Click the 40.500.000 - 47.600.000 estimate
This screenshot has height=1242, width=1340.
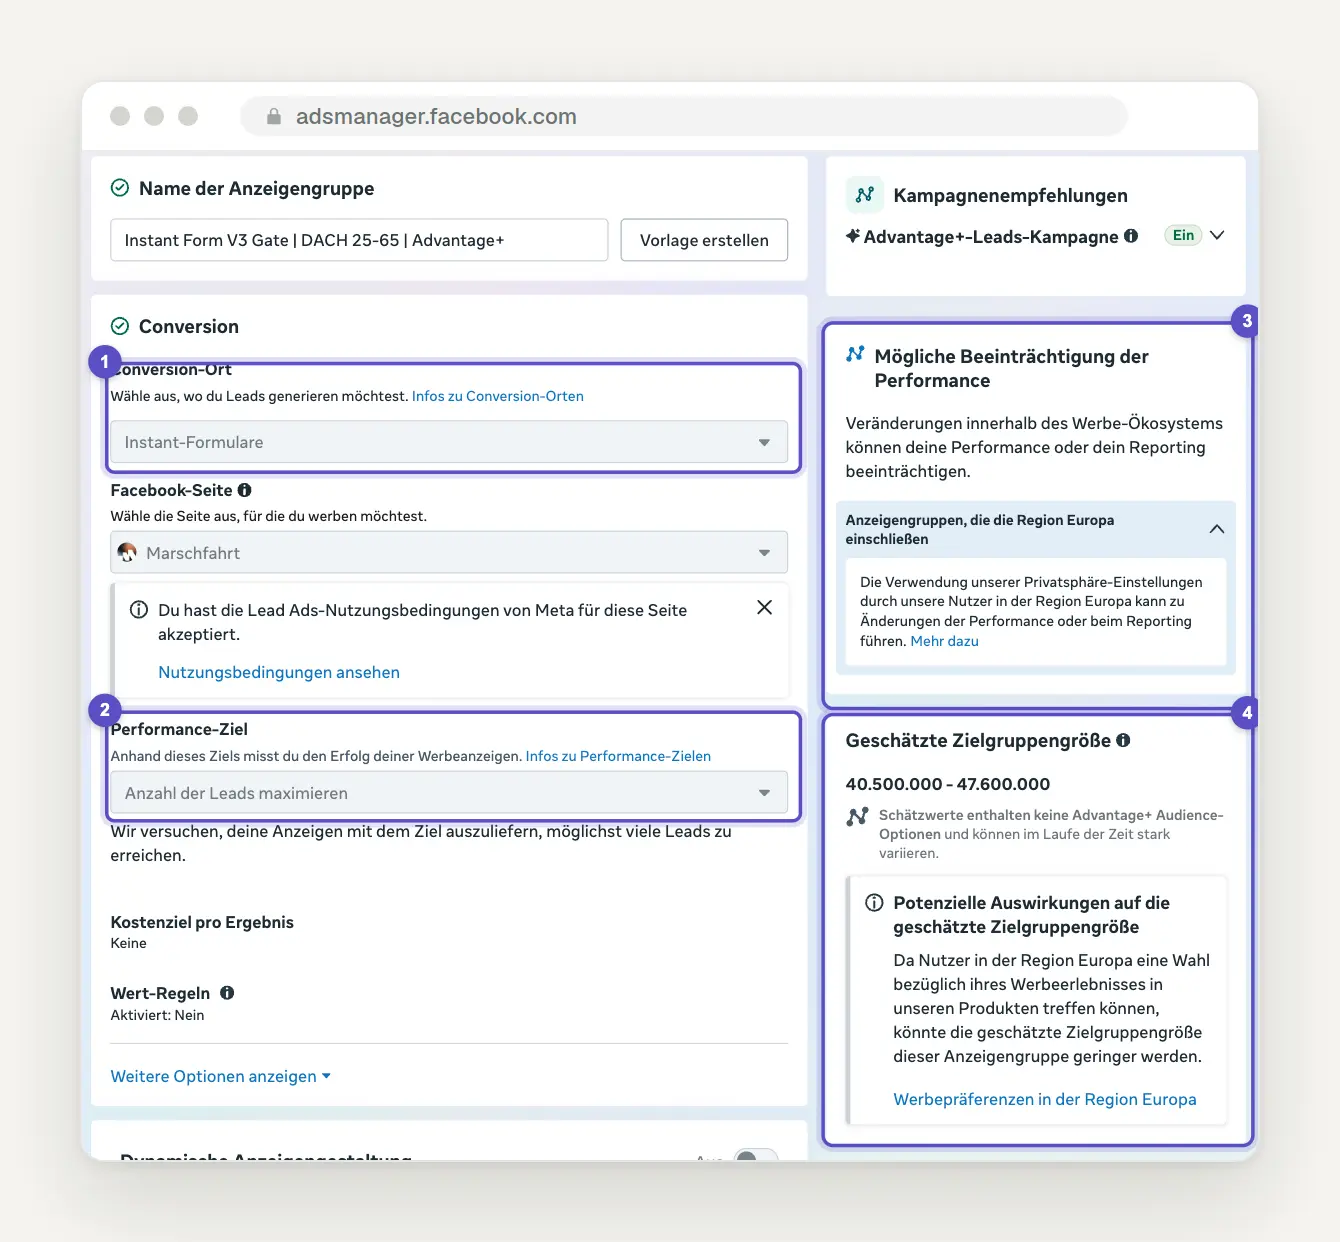pos(948,784)
